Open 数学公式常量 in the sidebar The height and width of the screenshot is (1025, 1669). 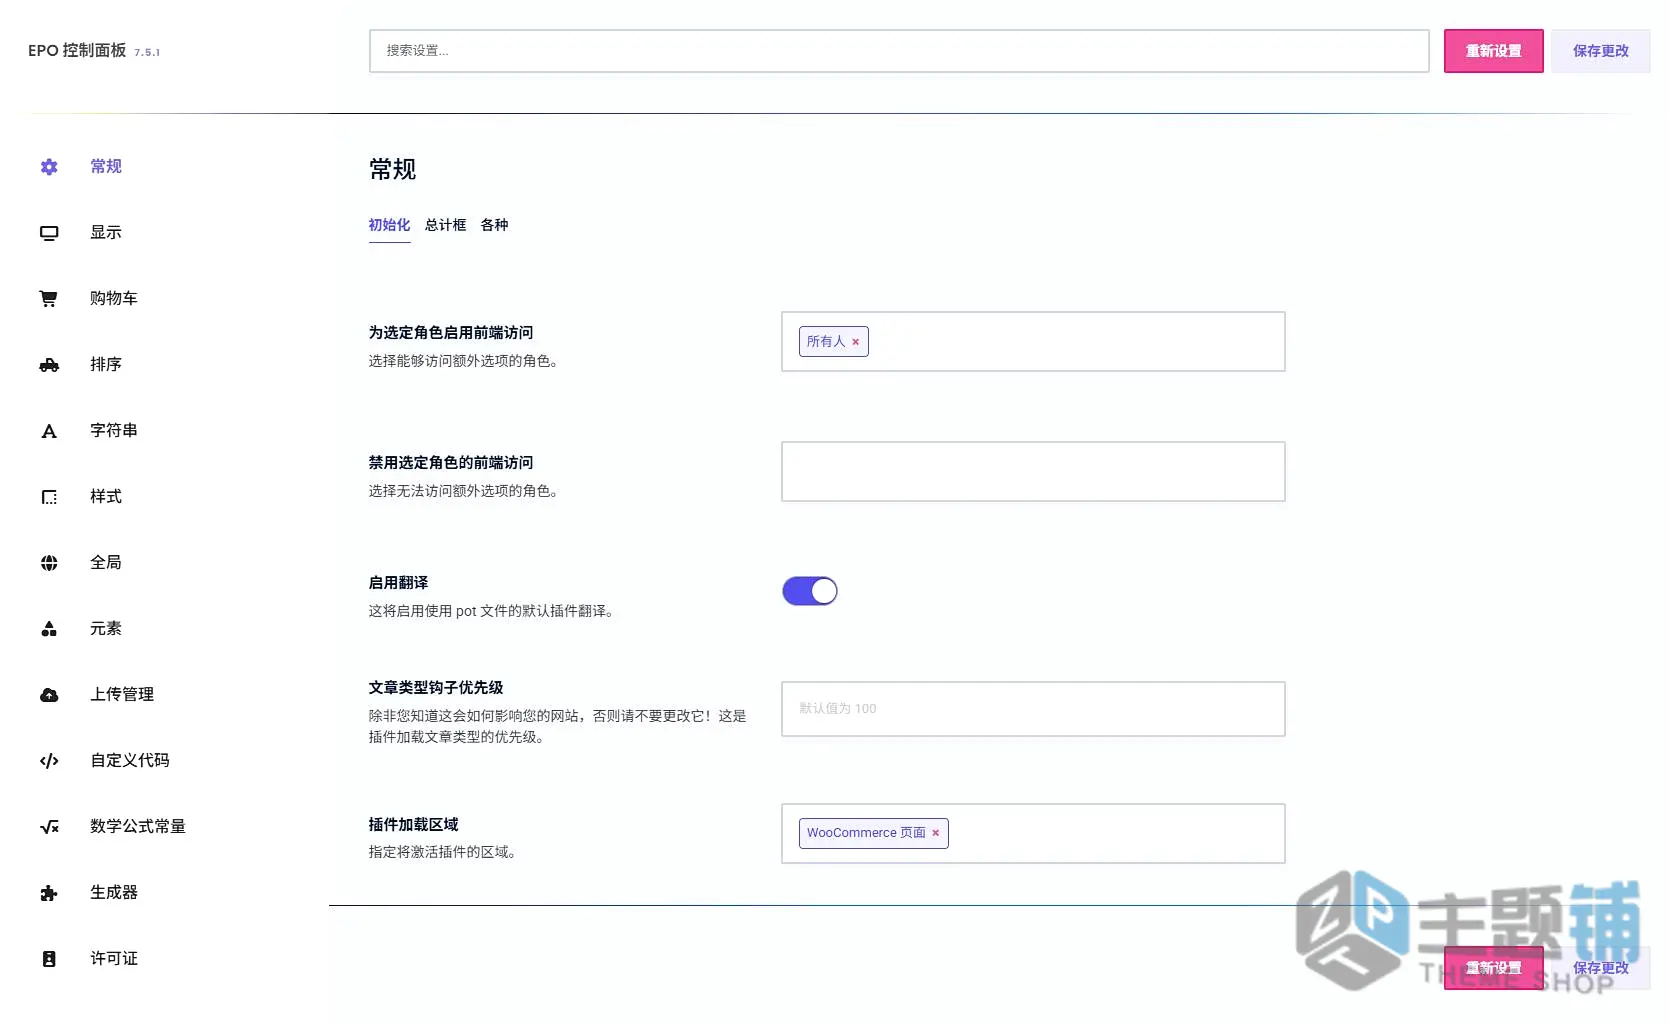tap(138, 827)
